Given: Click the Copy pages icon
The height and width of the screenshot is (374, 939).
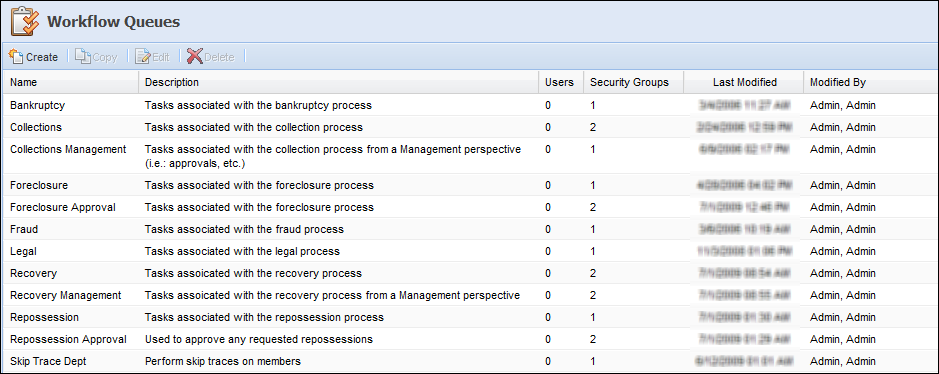Looking at the screenshot, I should (83, 56).
